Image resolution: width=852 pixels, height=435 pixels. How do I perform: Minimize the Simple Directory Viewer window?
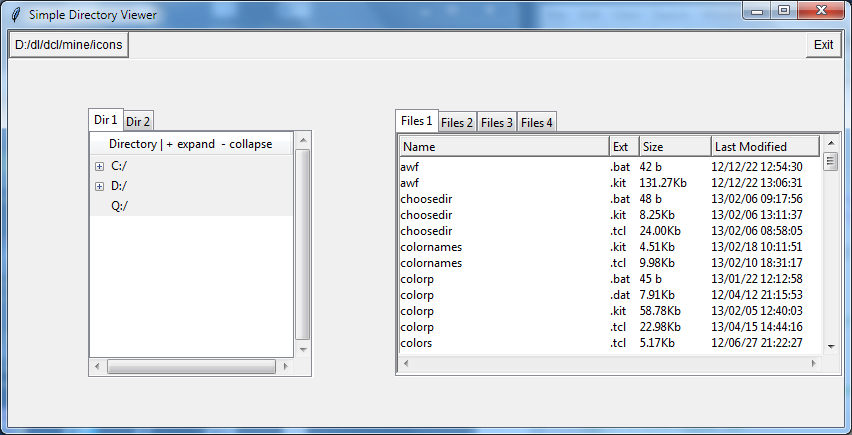click(x=757, y=10)
